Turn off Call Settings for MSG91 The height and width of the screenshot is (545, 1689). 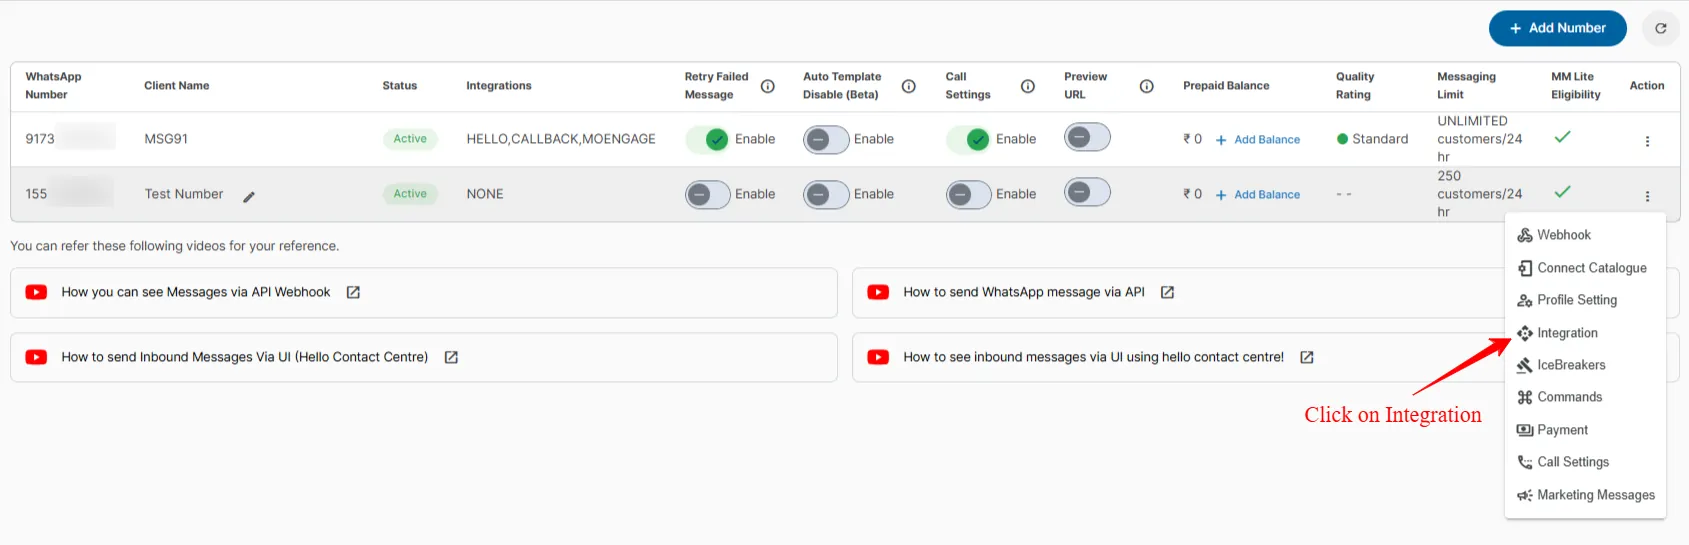(969, 139)
